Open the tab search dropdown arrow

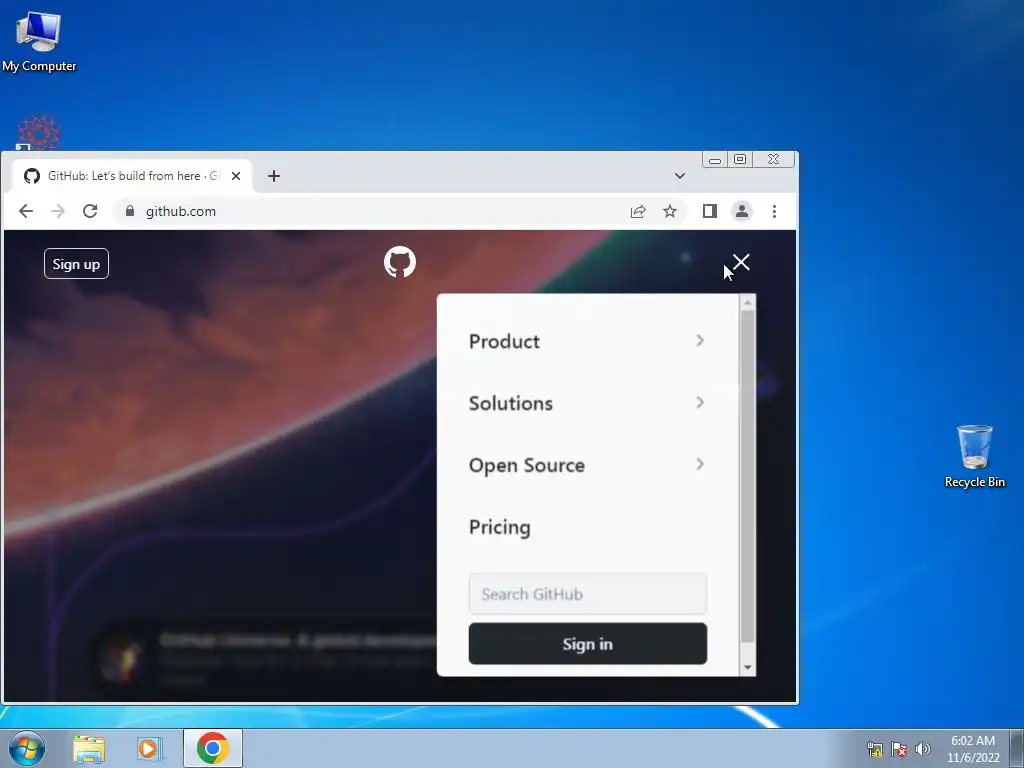pos(680,176)
